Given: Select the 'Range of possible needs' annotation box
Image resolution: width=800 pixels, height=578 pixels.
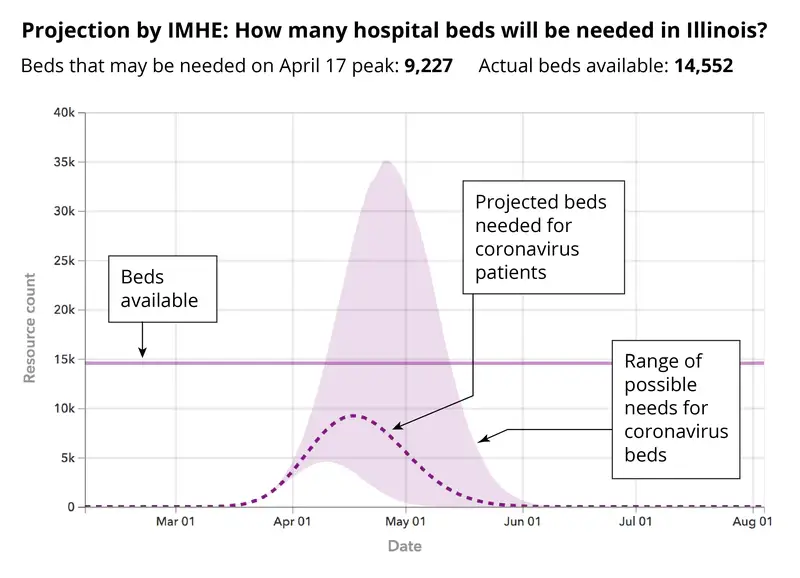Looking at the screenshot, I should 676,408.
